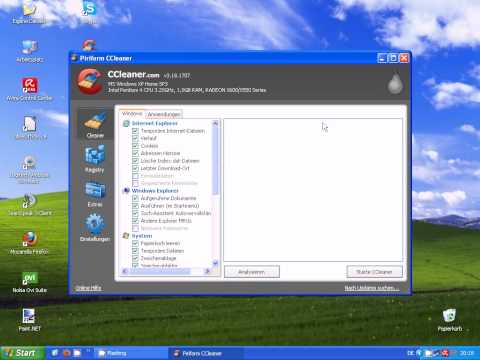Viewport: 480px width, 360px height.
Task: Toggle Such-Assistent Autovervollständigen checkbox
Action: point(135,213)
